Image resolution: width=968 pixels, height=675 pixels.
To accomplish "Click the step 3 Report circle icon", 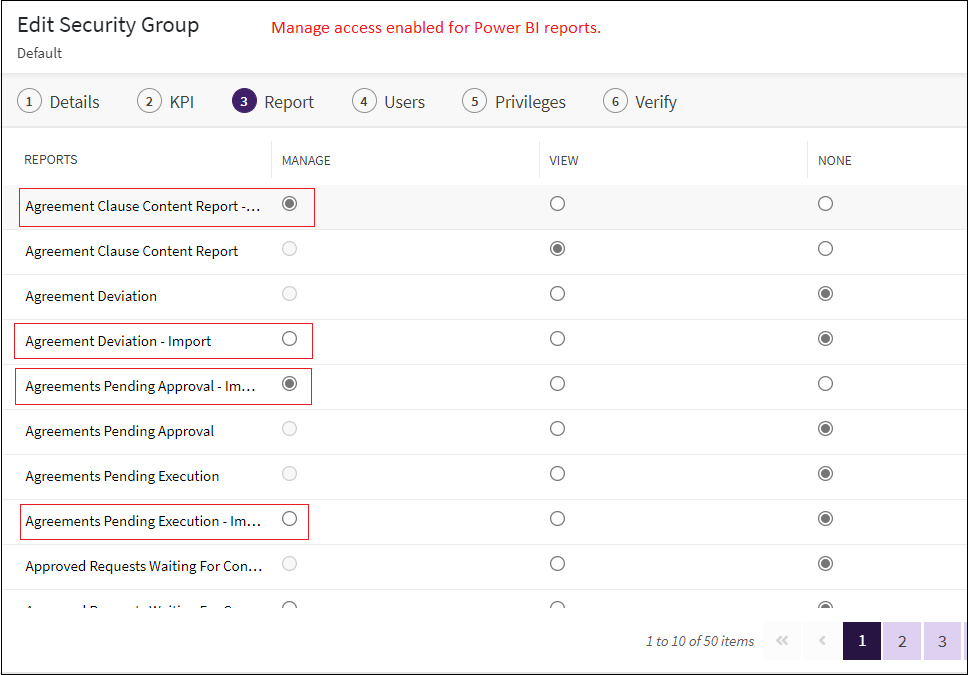I will 244,102.
